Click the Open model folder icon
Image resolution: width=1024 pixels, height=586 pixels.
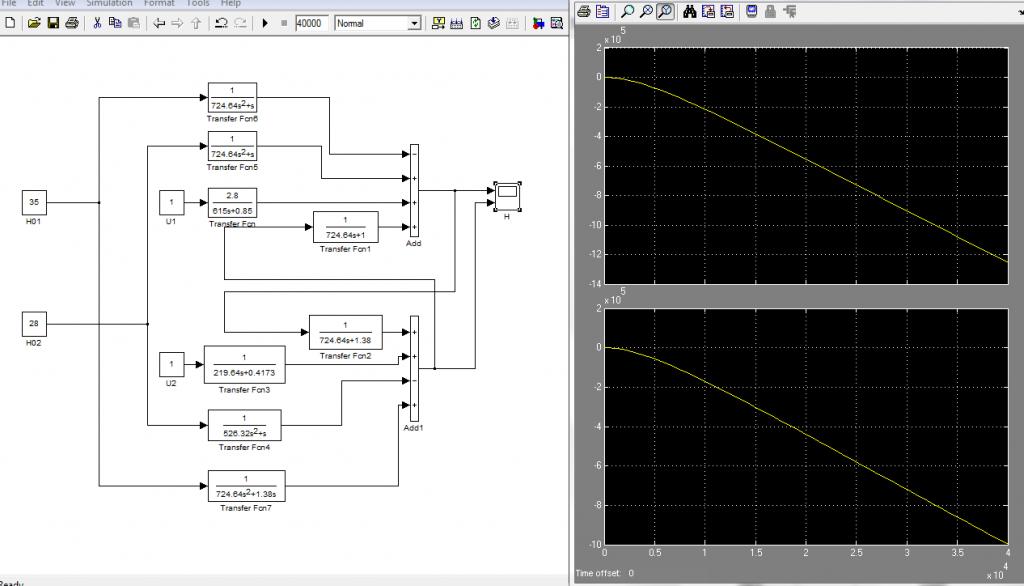click(x=34, y=23)
